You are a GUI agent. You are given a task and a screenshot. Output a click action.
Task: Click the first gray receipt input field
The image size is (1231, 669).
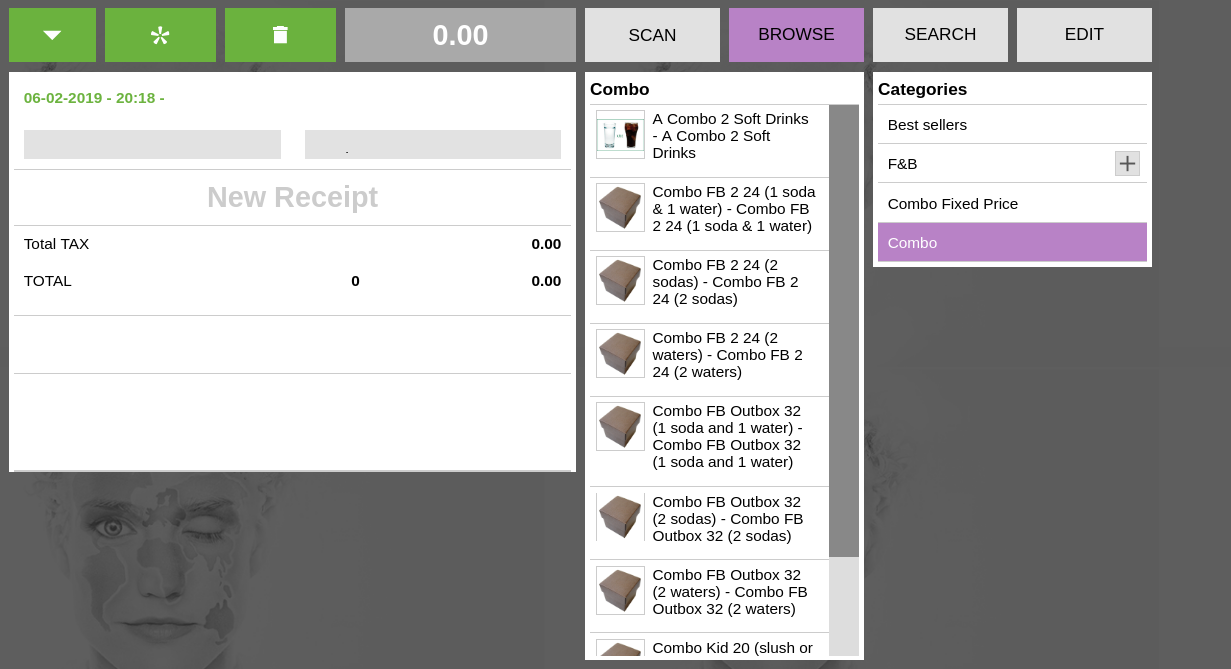[x=152, y=144]
